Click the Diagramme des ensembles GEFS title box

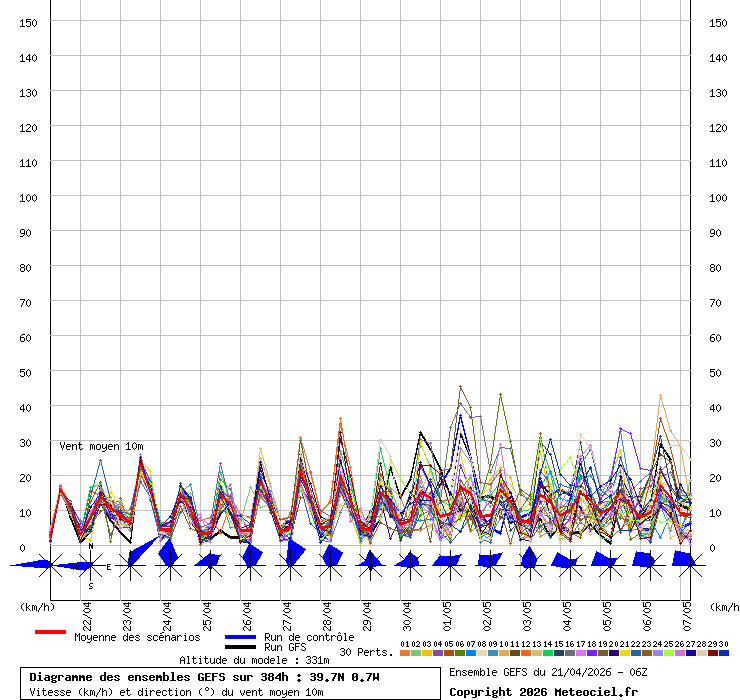click(x=230, y=684)
